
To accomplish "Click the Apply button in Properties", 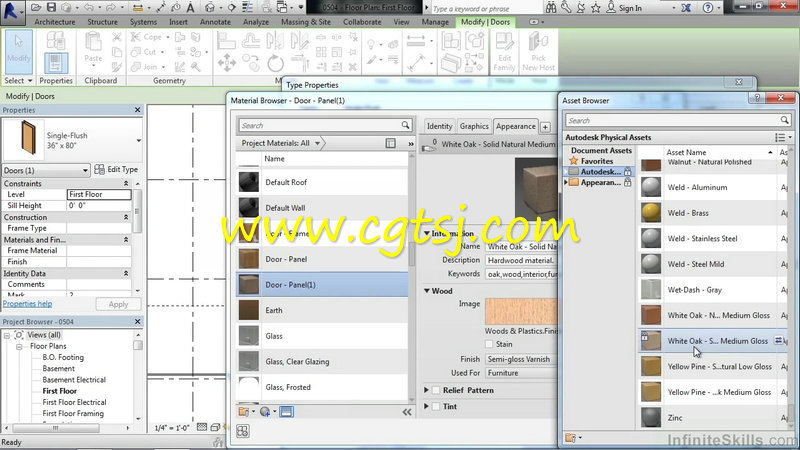I will coord(118,304).
